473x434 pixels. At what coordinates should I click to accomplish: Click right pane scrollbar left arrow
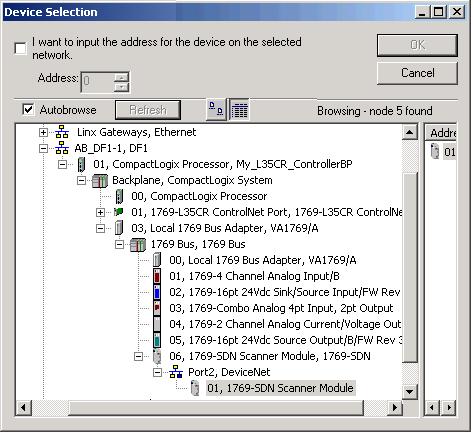(432, 407)
